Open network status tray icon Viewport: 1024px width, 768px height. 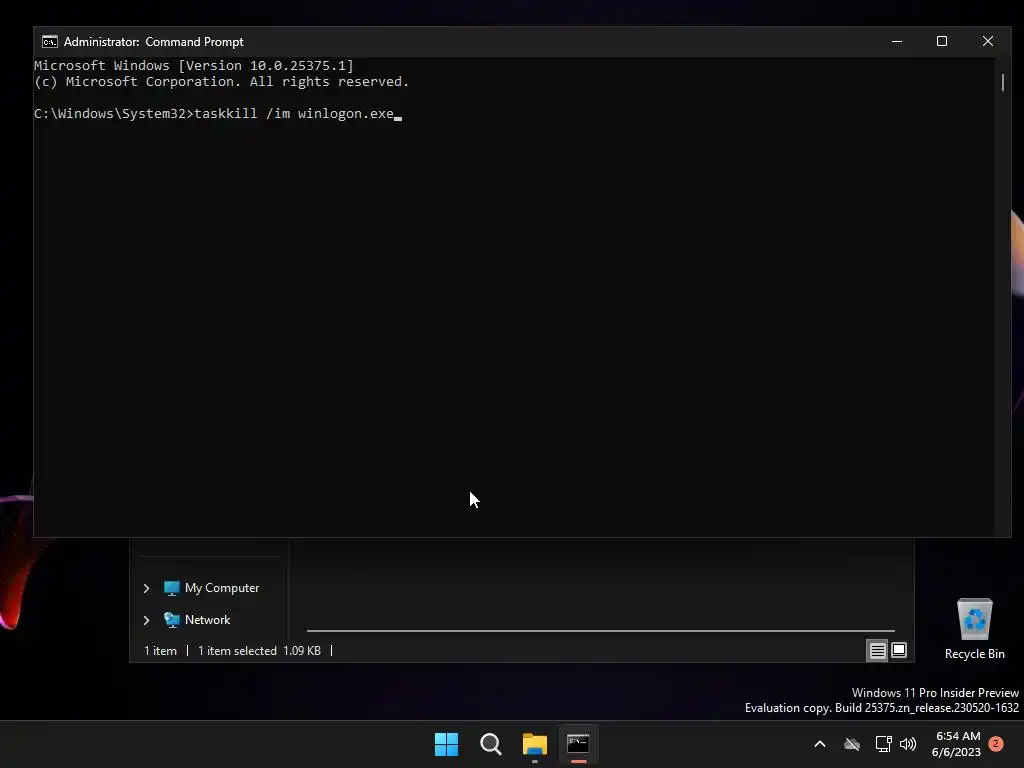883,744
